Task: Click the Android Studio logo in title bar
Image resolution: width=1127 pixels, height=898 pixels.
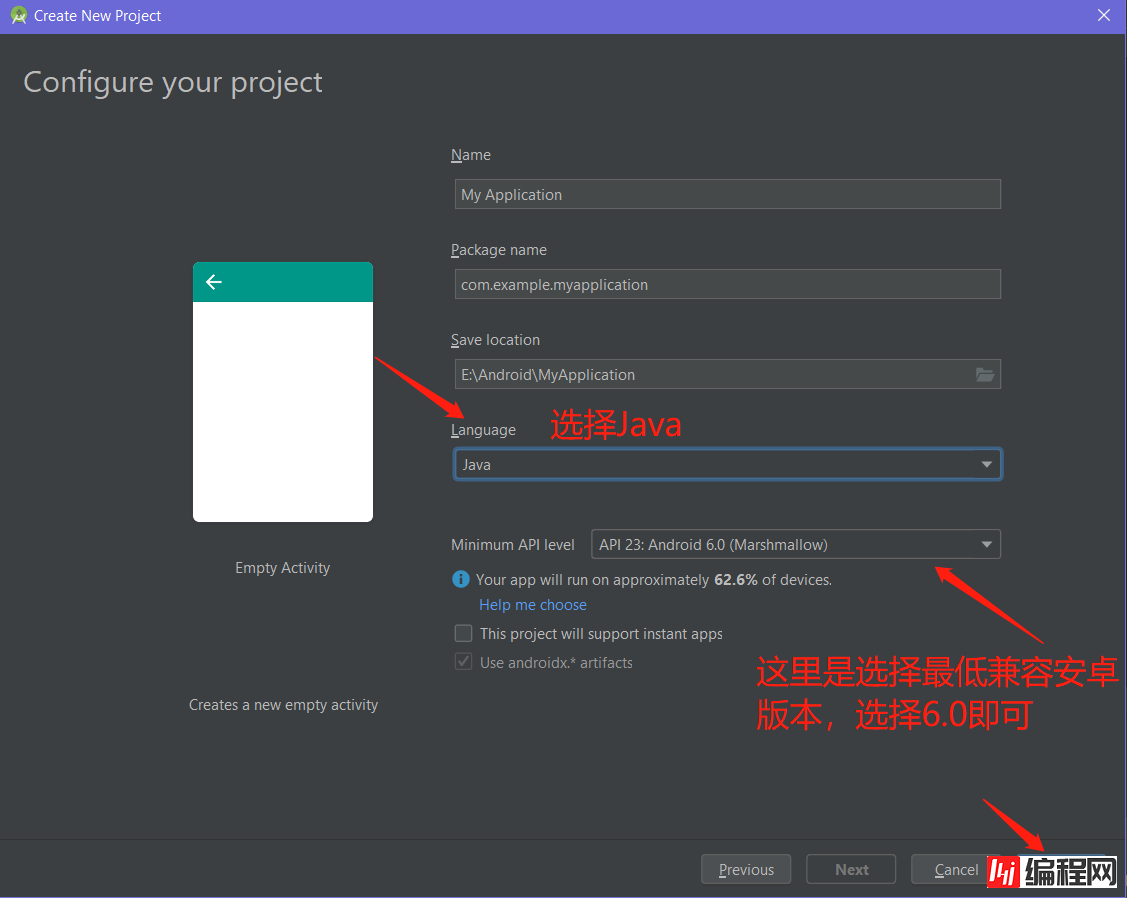Action: pyautogui.click(x=17, y=16)
